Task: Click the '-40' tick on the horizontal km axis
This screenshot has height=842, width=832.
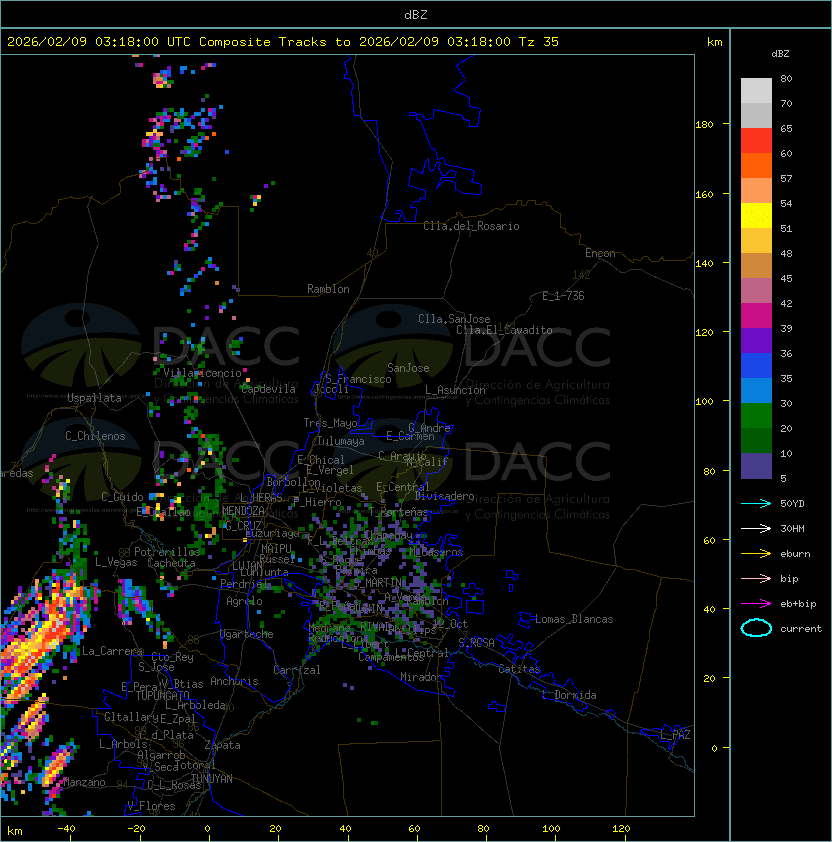Action: click(x=66, y=829)
